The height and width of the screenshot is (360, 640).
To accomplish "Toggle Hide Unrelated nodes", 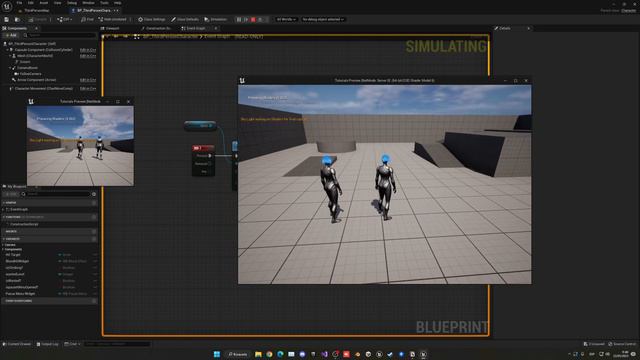I will (112, 19).
